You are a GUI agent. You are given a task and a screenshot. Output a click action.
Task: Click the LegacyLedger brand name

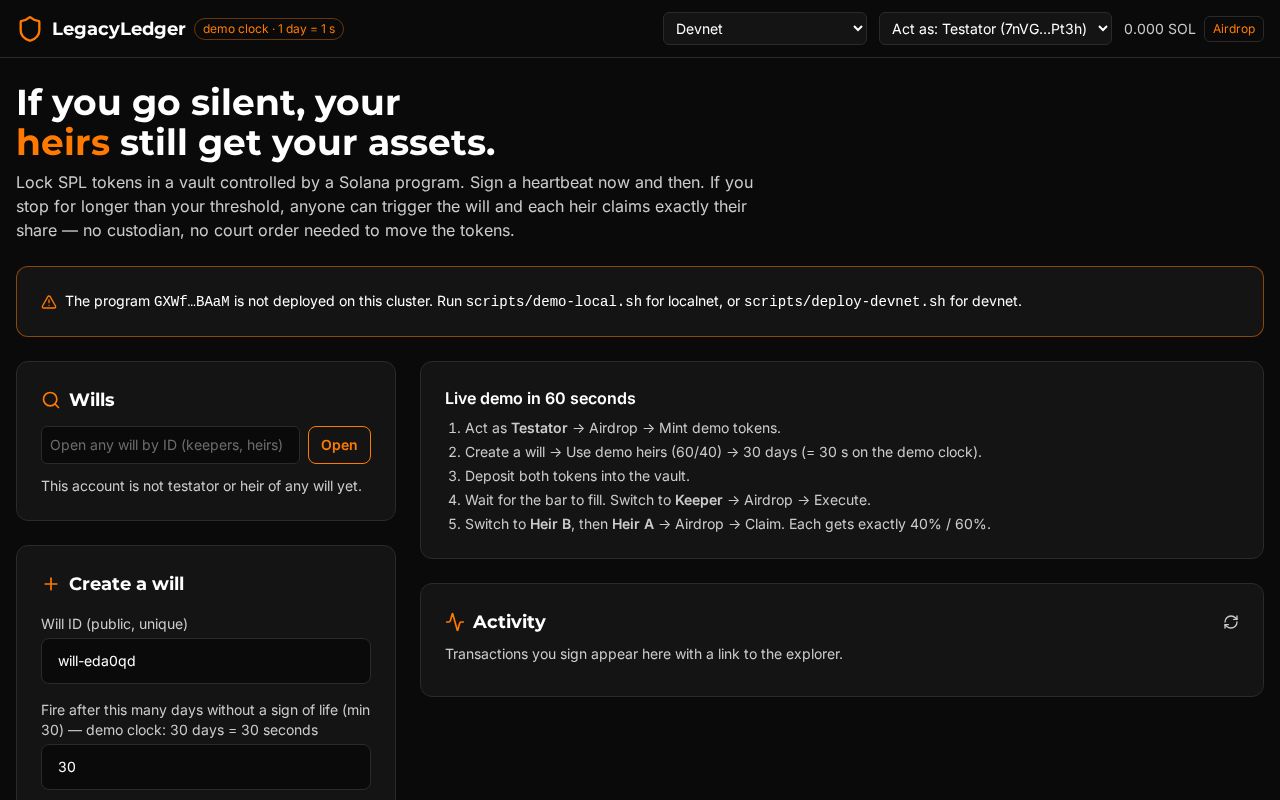119,29
